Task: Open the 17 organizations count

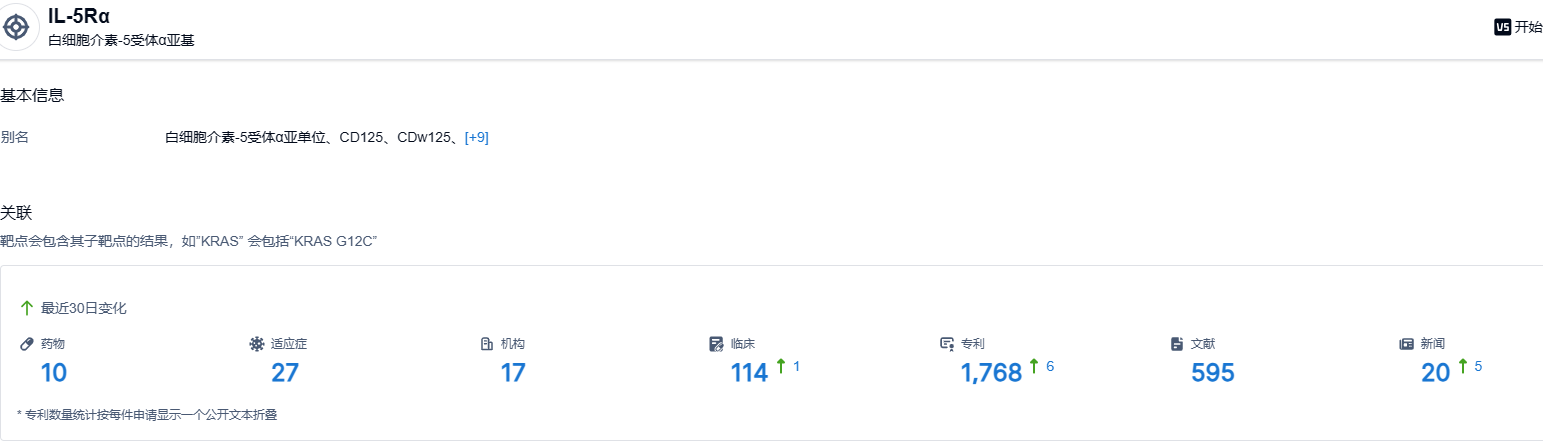Action: pyautogui.click(x=513, y=373)
